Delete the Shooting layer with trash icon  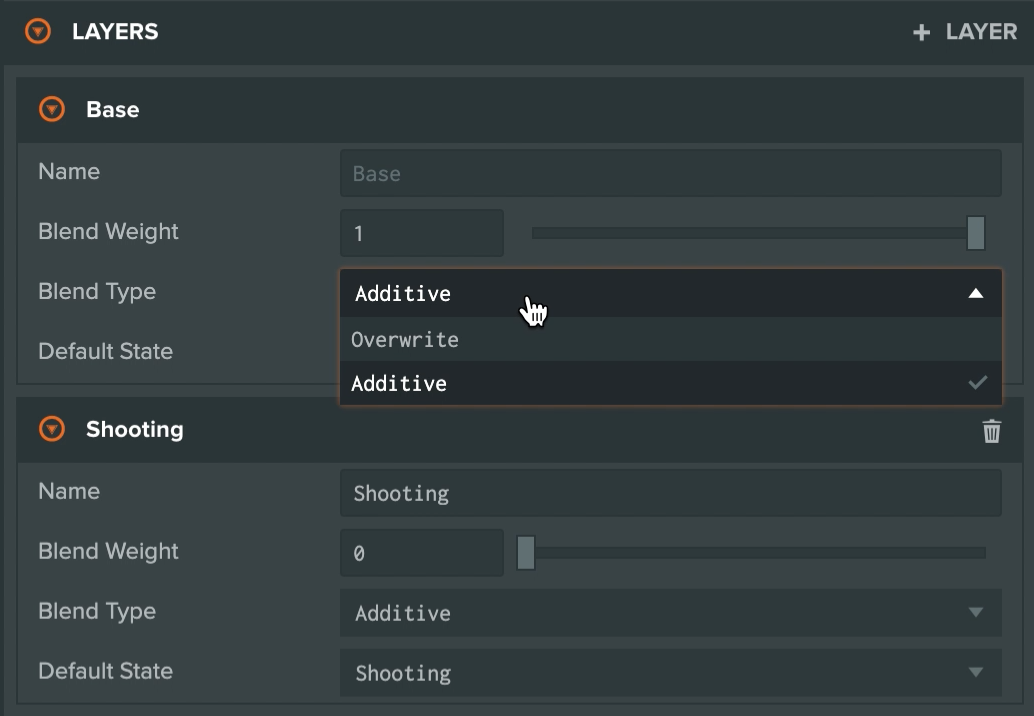point(991,431)
